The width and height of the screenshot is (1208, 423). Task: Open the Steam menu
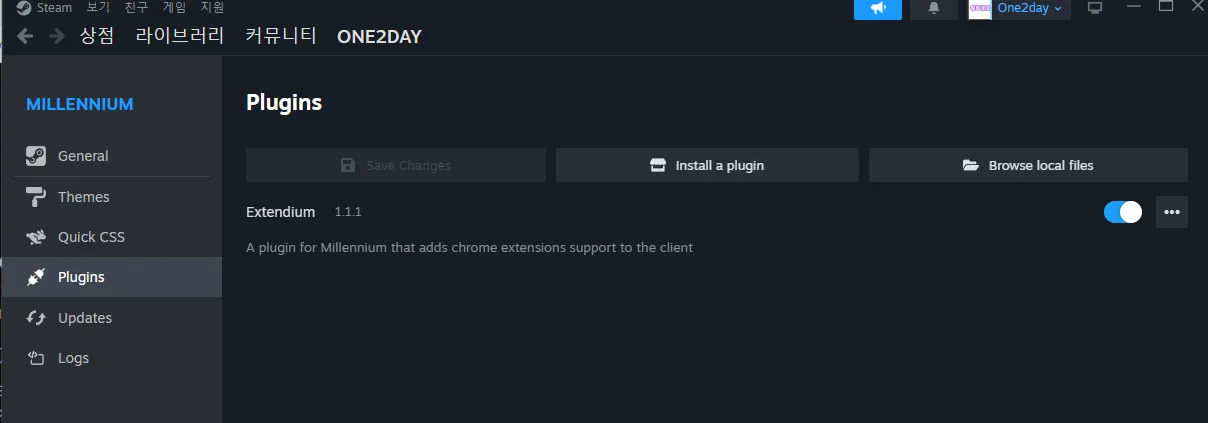tap(45, 8)
